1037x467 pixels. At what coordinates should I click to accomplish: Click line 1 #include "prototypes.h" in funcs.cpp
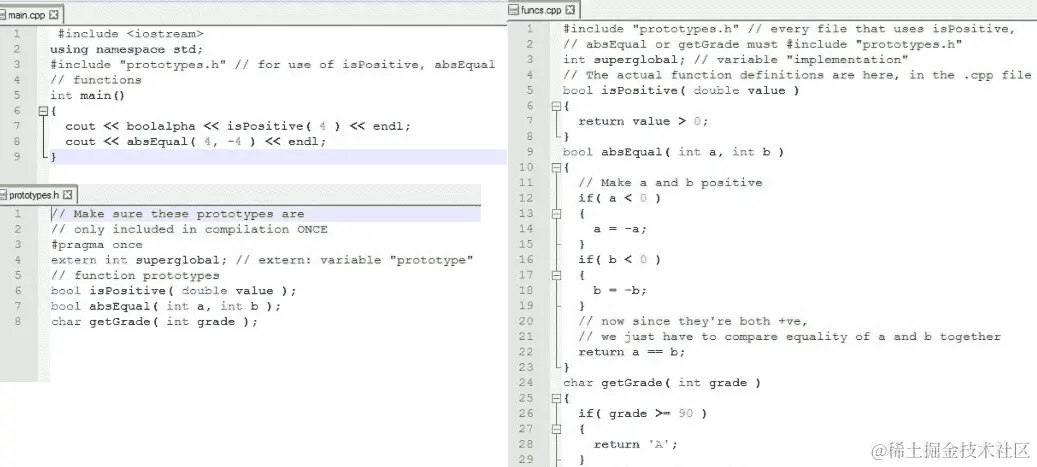(x=788, y=28)
